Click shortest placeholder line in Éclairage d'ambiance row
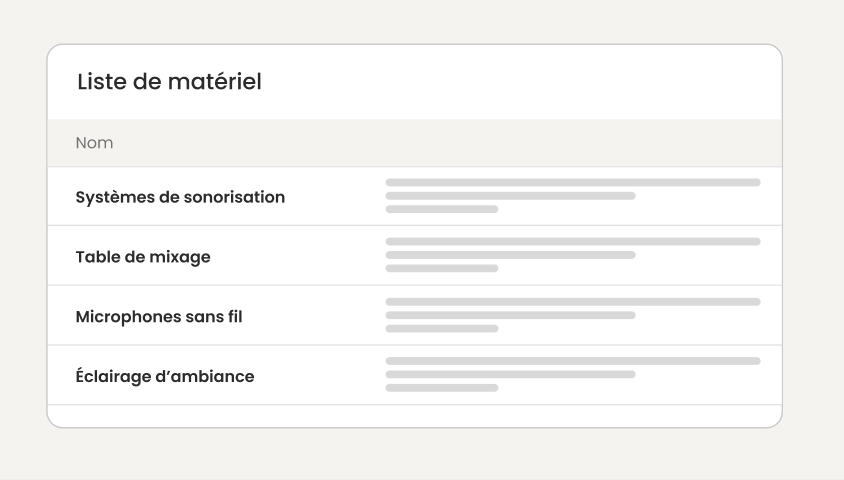 [x=442, y=388]
